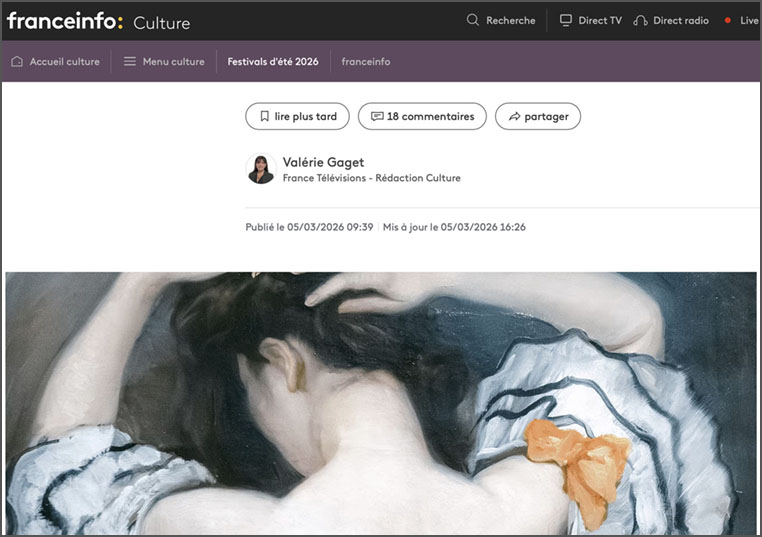
Task: Click Mis à jour le 05/03/2026 16:26 text
Action: (454, 227)
